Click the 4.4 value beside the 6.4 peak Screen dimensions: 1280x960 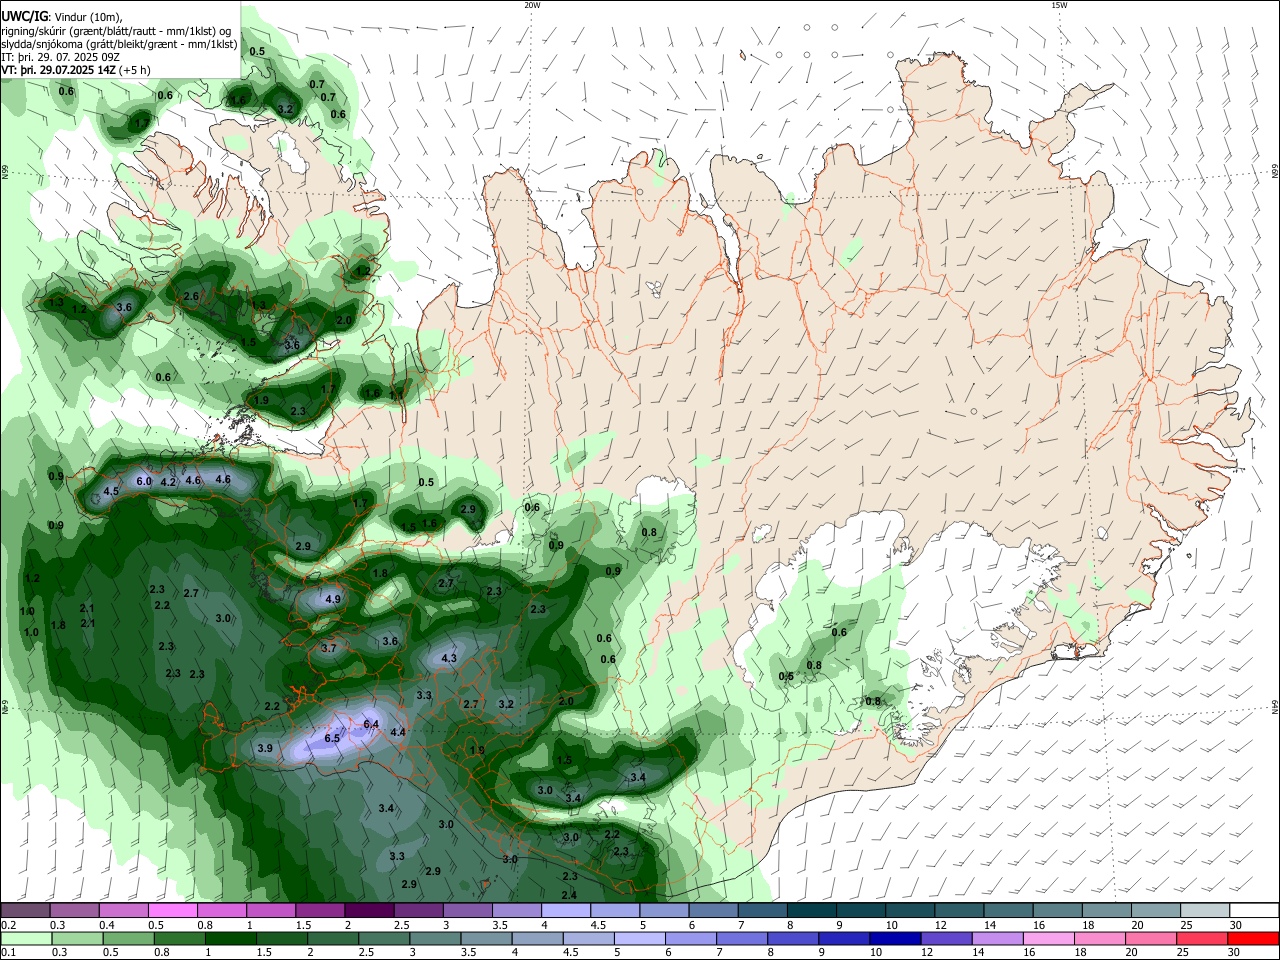pos(398,733)
